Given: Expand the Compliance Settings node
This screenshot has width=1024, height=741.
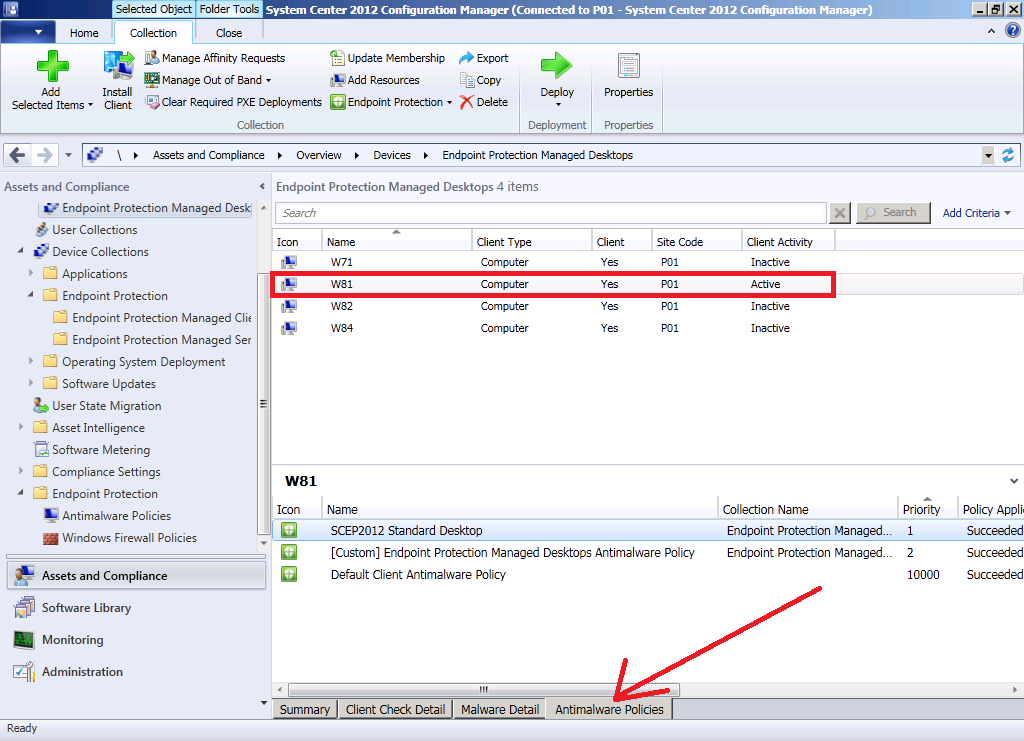Looking at the screenshot, I should coord(21,471).
